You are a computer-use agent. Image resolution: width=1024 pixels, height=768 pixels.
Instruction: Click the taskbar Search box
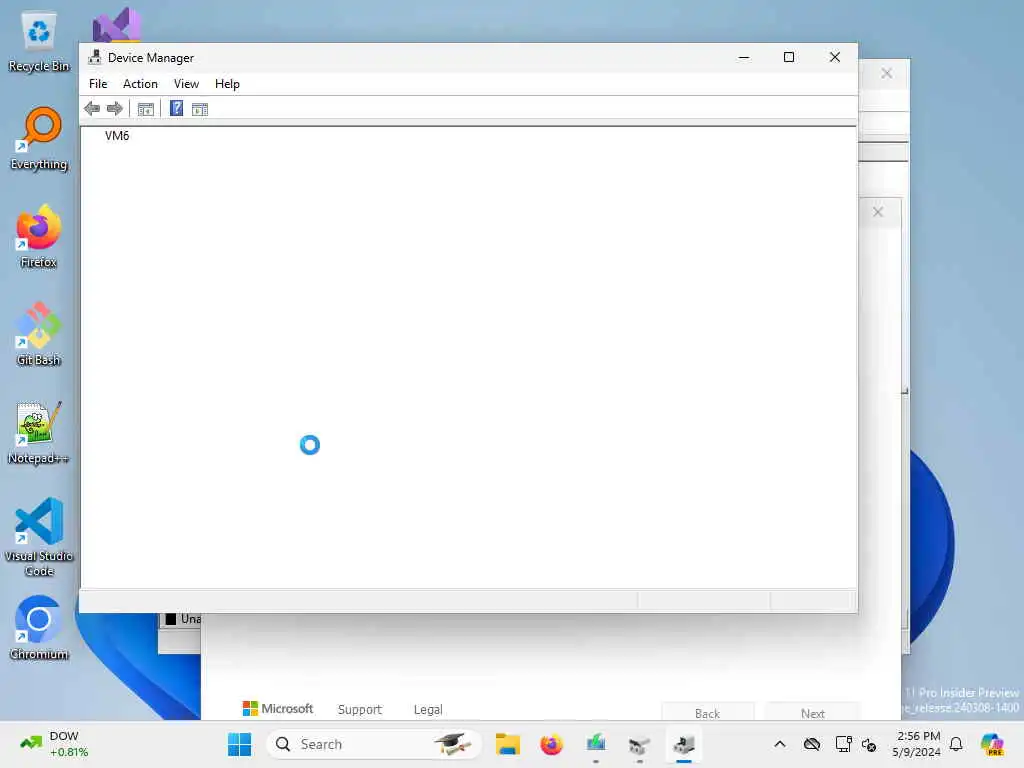tap(374, 744)
